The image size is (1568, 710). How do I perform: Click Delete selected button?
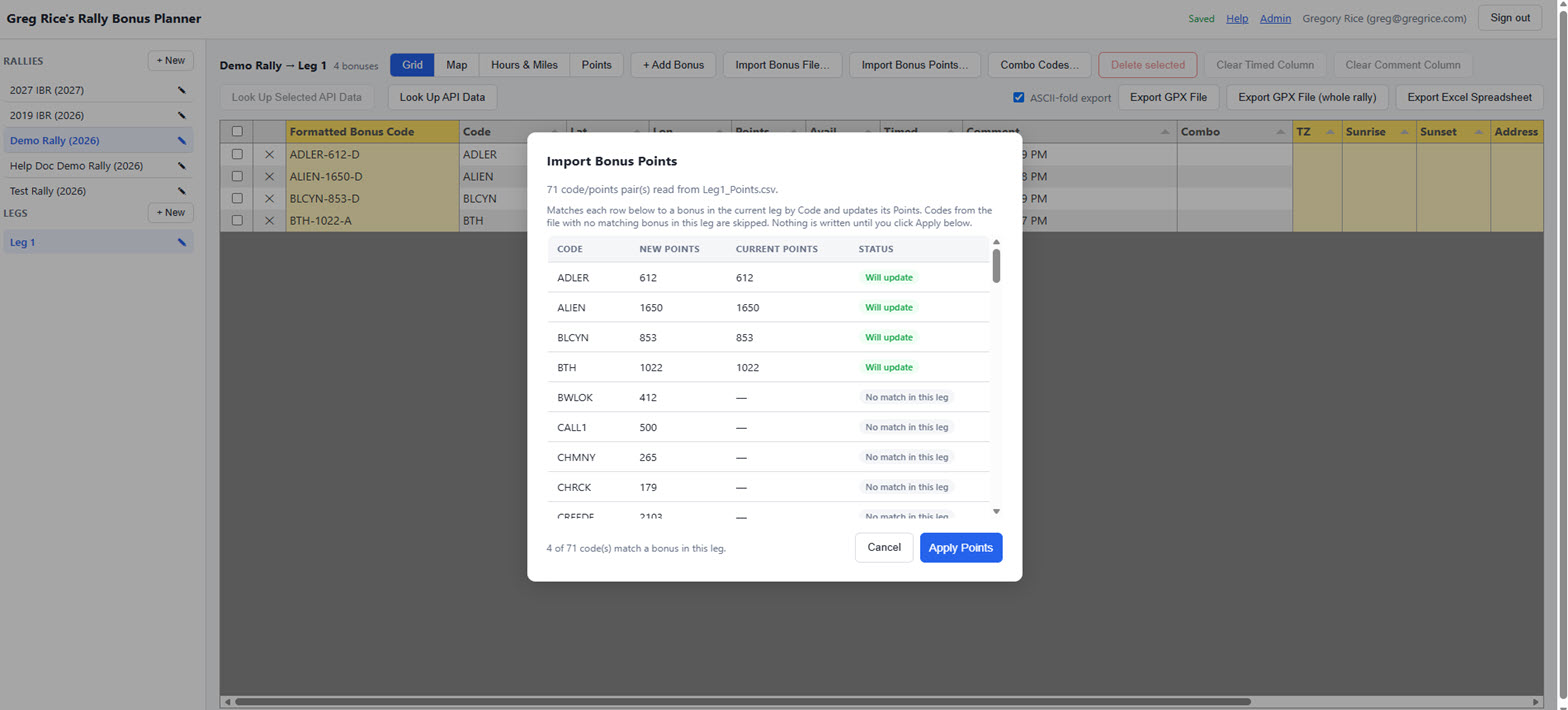[1148, 65]
